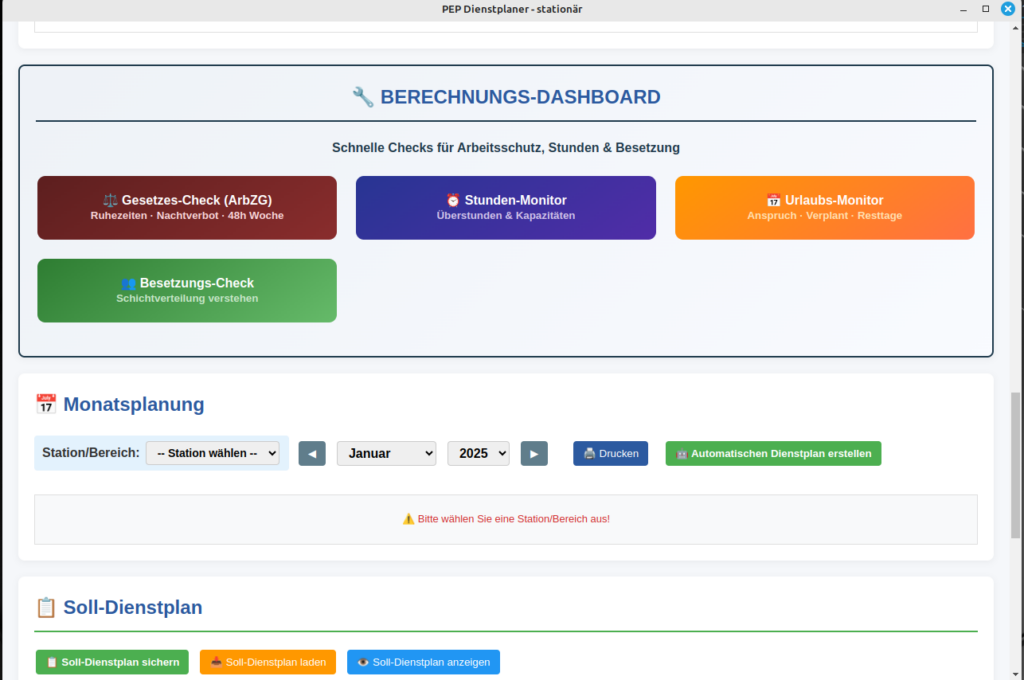Click the scales icon on Gesetzes-Check
This screenshot has width=1024, height=680.
click(x=110, y=200)
